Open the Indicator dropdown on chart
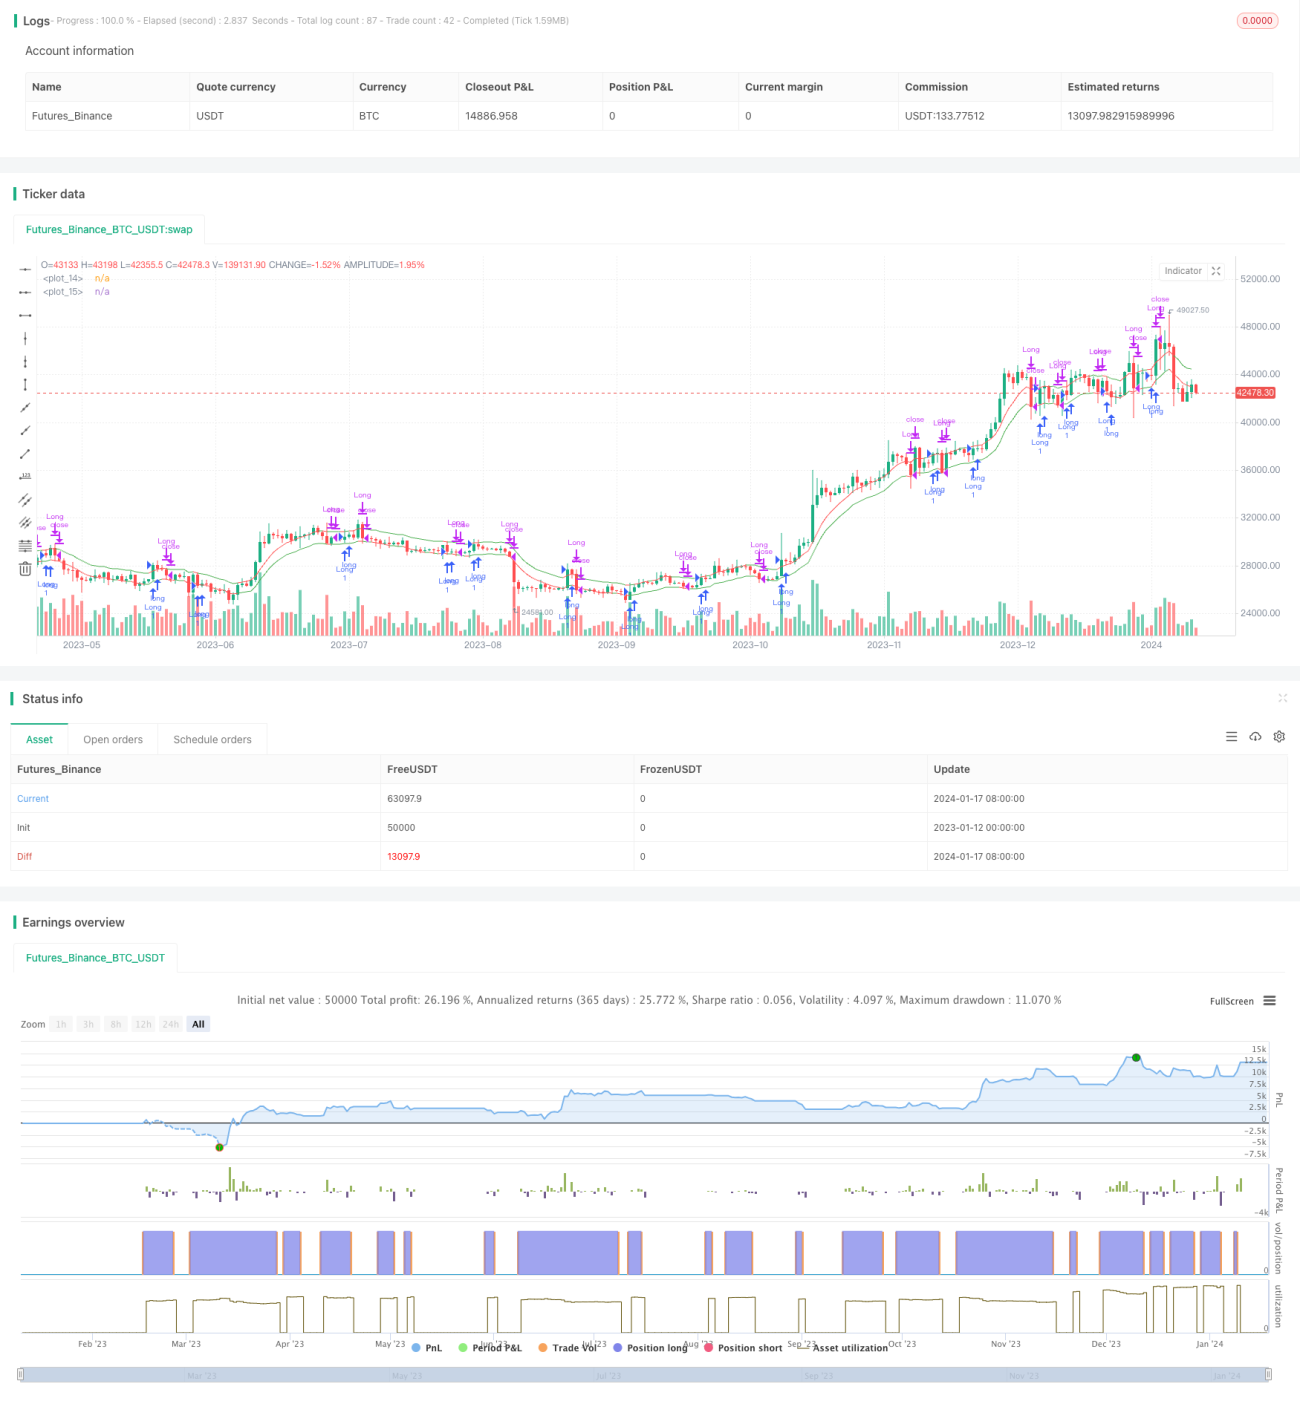The width and height of the screenshot is (1300, 1404). point(1183,271)
